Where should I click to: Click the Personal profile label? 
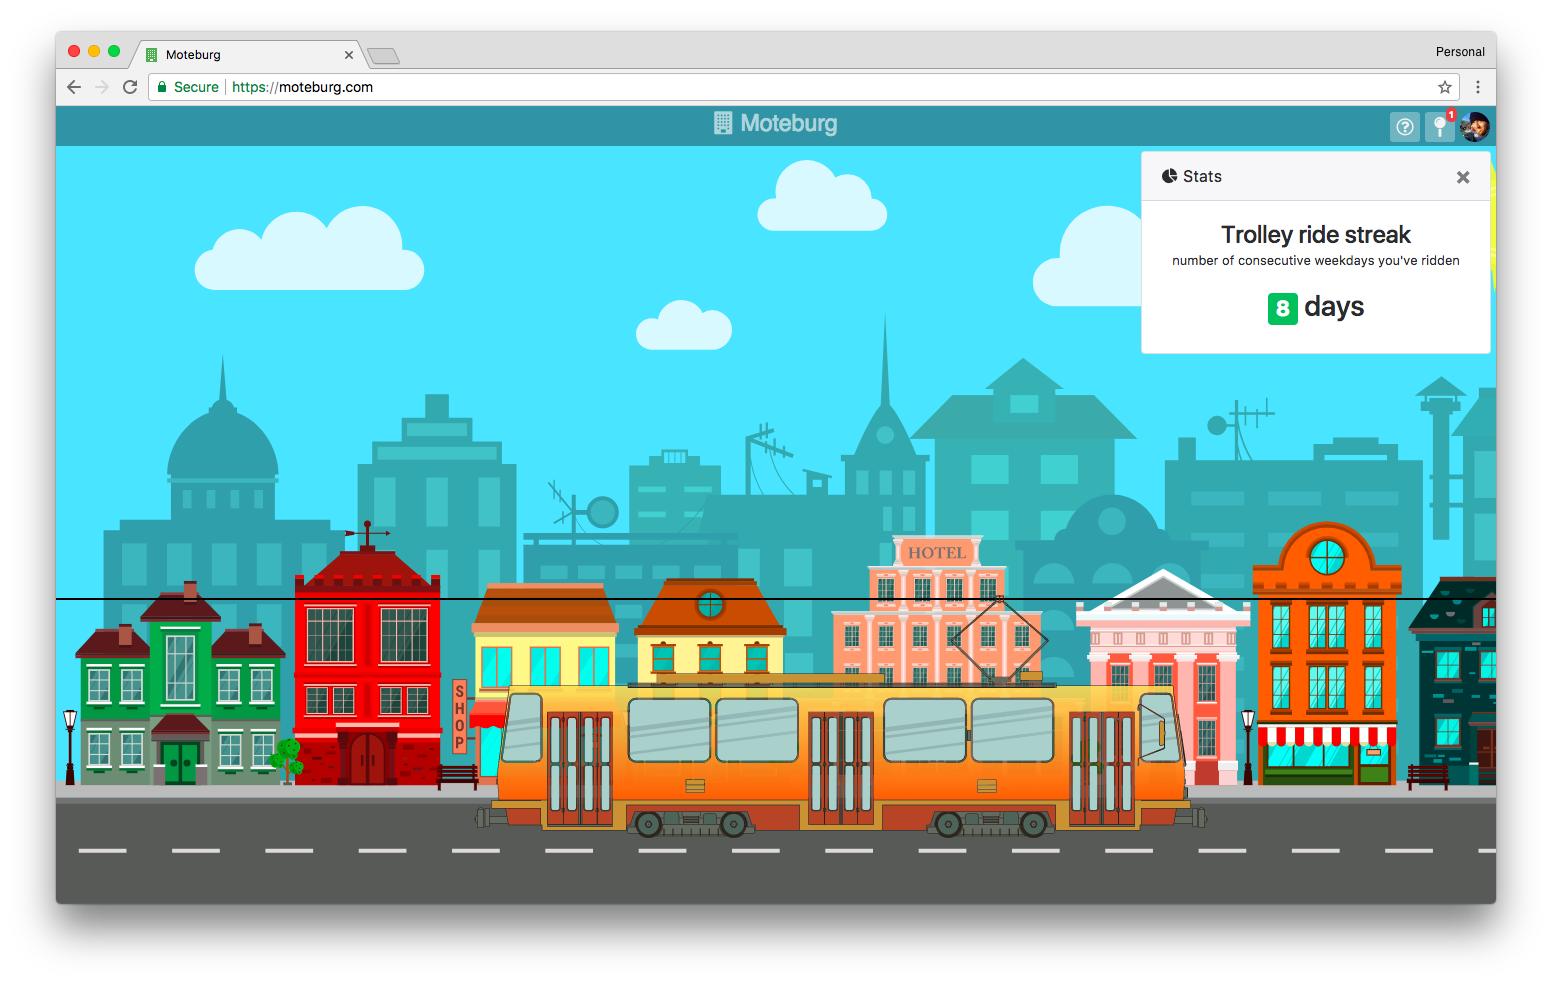[1460, 52]
